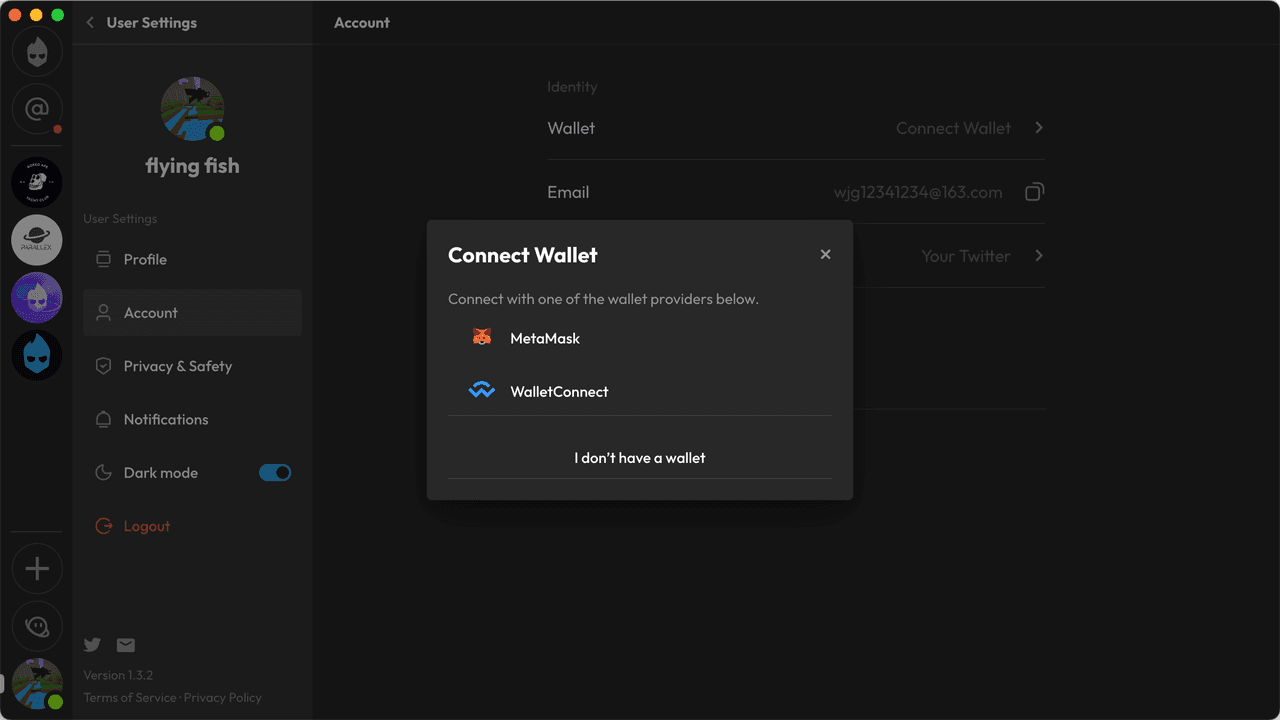Open the Parallex planet server
Image resolution: width=1280 pixels, height=720 pixels.
coord(37,240)
